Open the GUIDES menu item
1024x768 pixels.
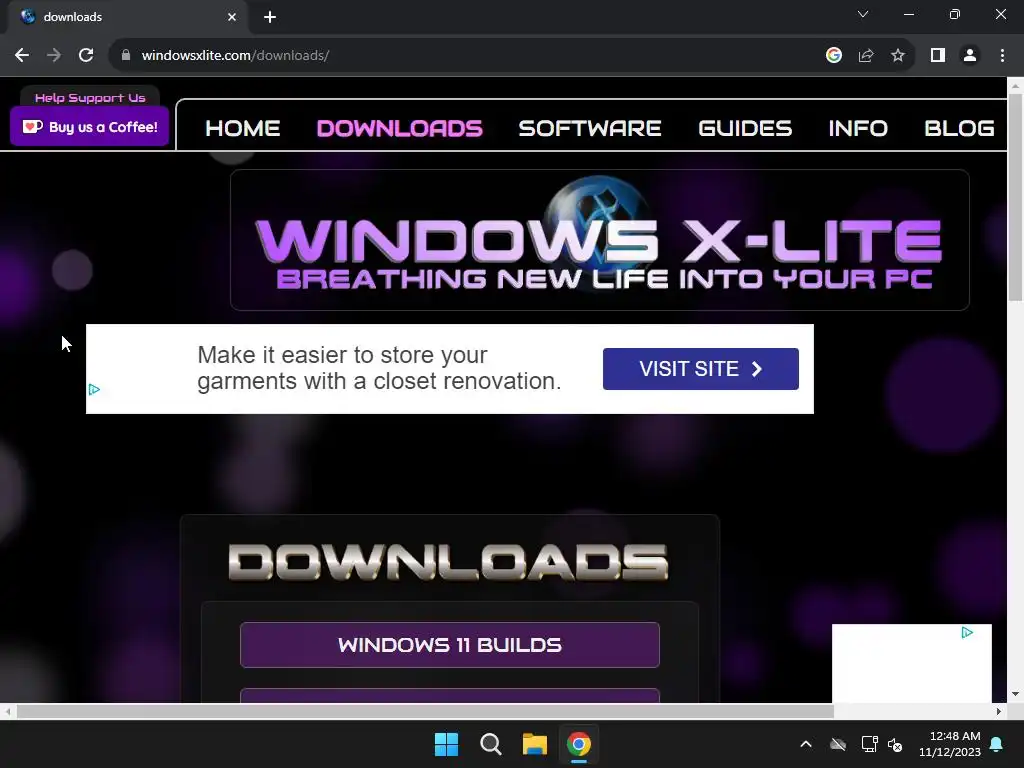click(744, 128)
